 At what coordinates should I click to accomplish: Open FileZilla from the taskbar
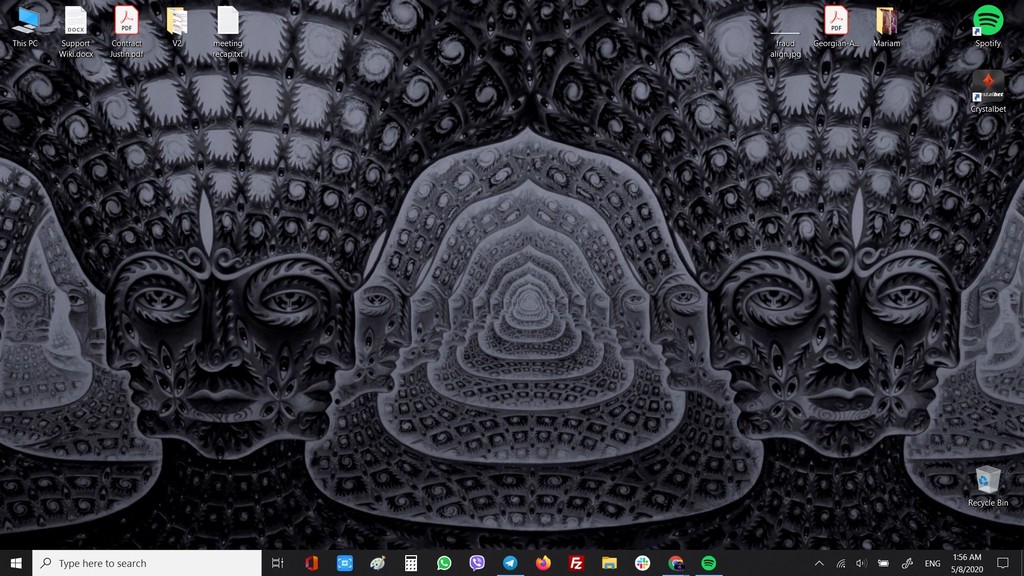pos(576,563)
